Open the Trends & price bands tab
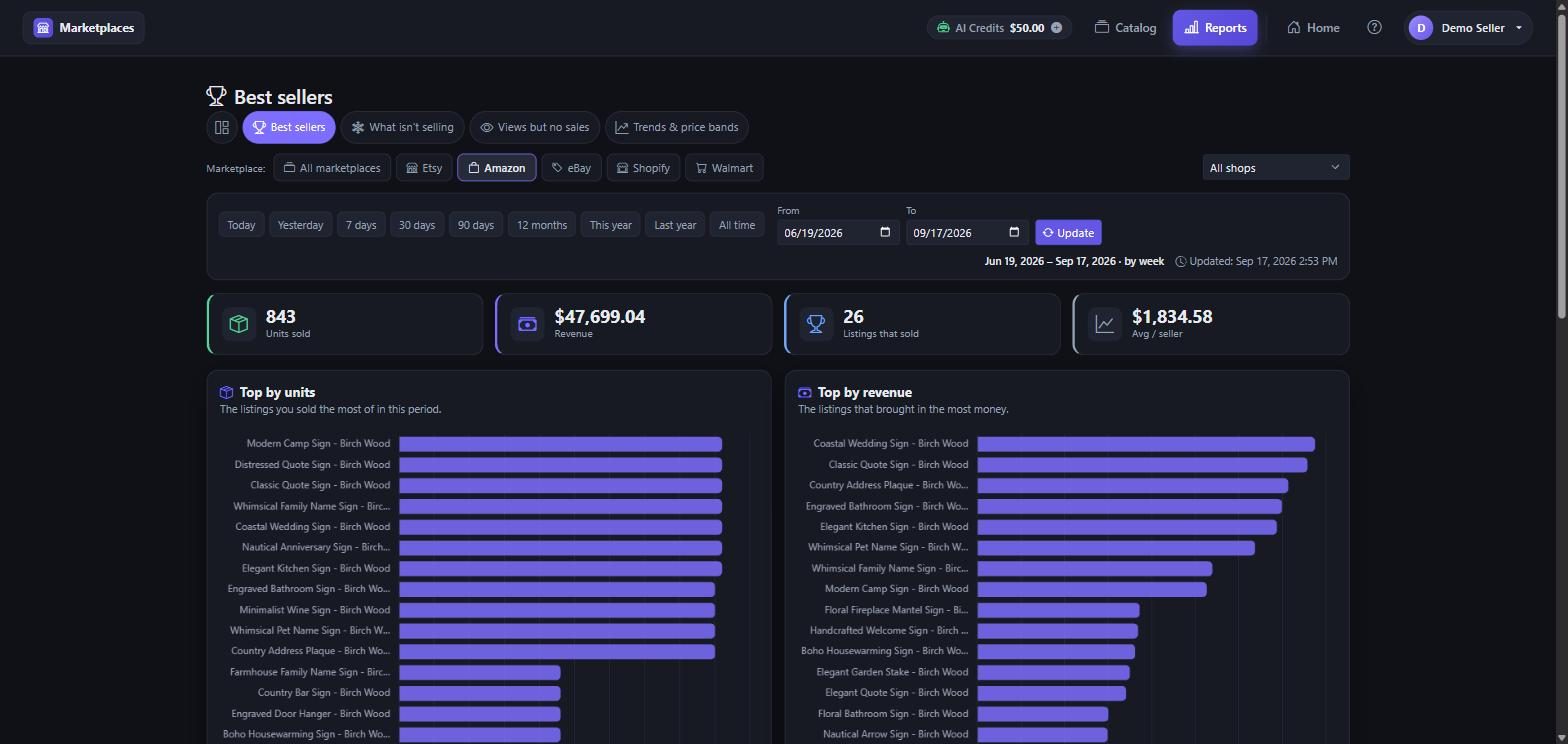 point(677,127)
